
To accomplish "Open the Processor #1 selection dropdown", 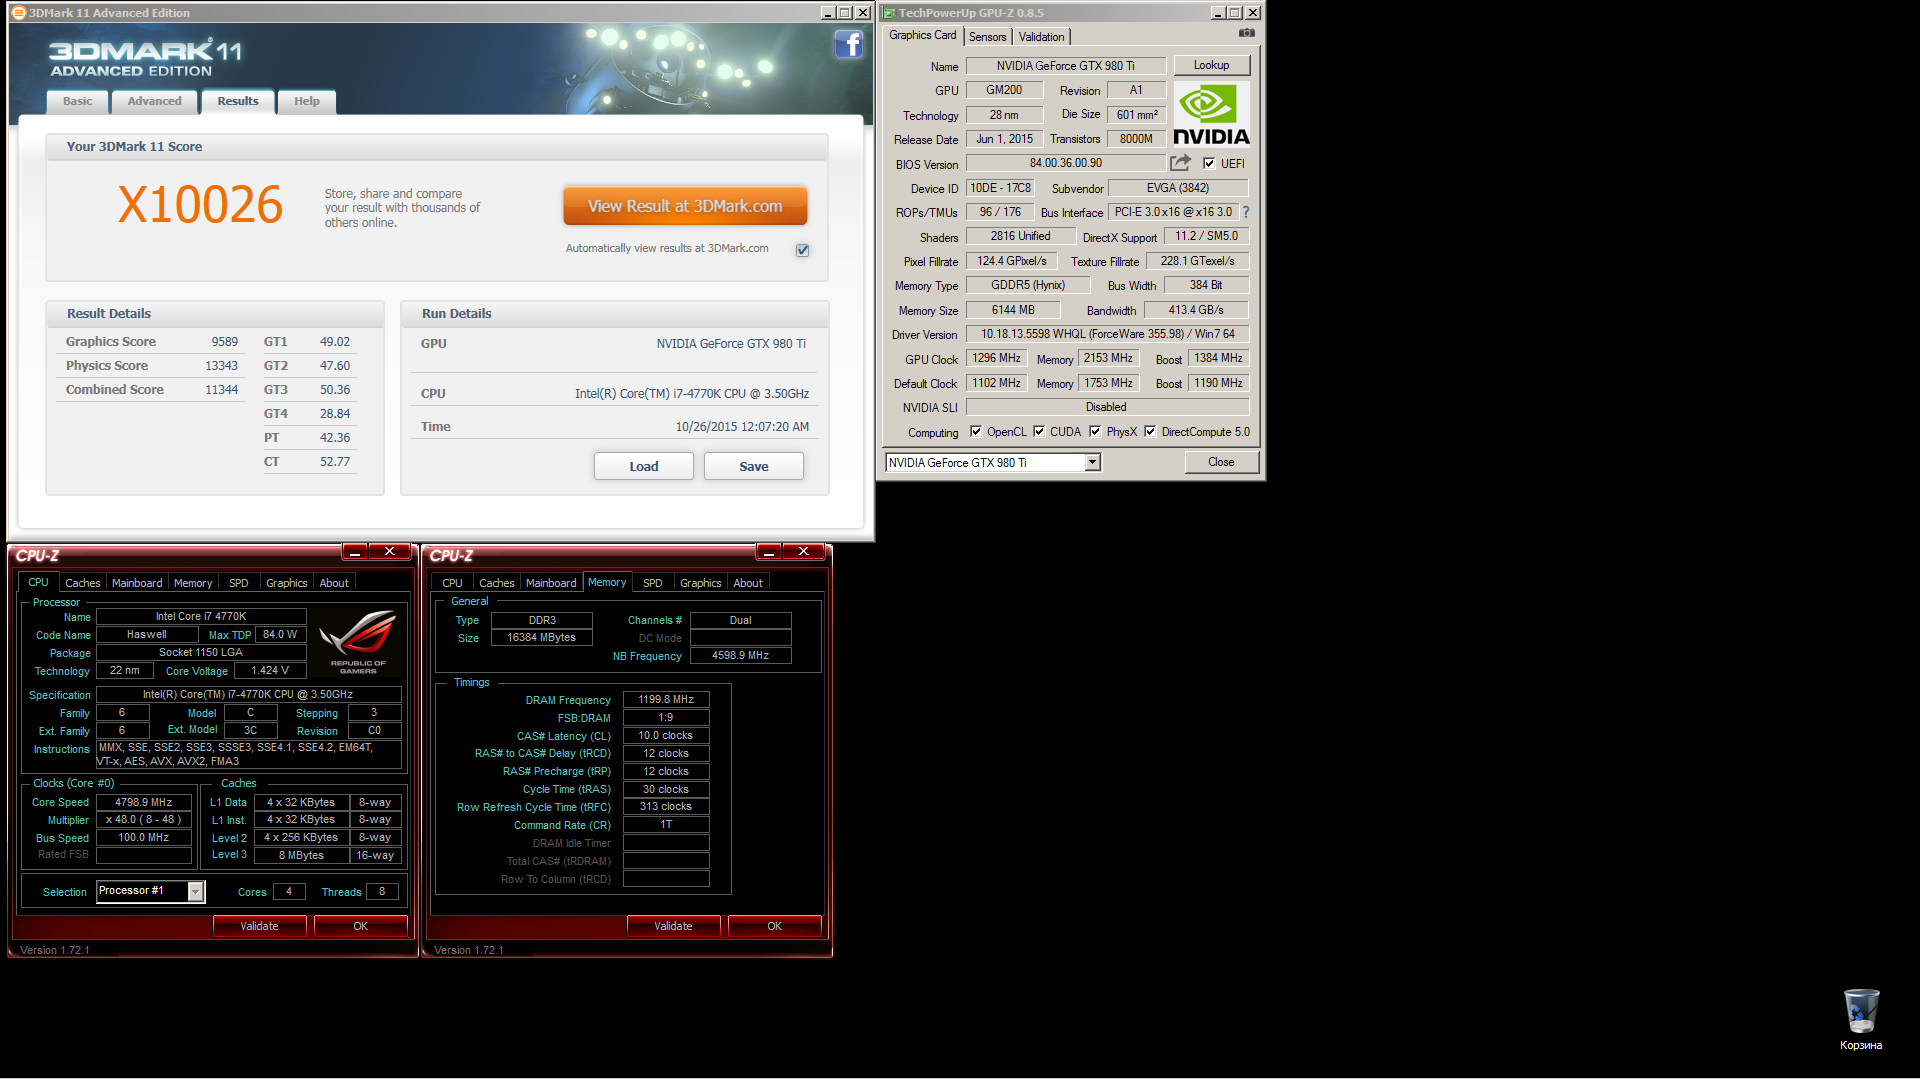I will (x=196, y=891).
